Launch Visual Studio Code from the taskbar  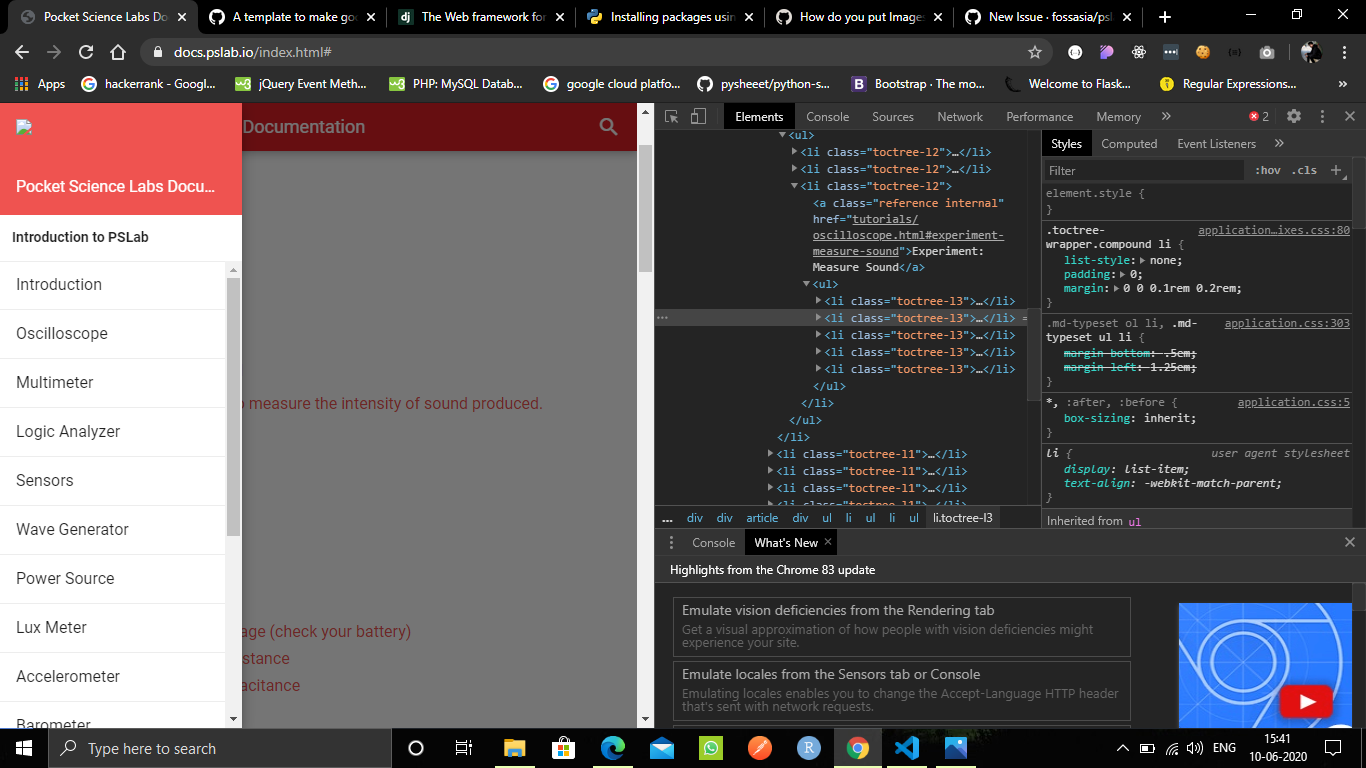pyautogui.click(x=906, y=748)
